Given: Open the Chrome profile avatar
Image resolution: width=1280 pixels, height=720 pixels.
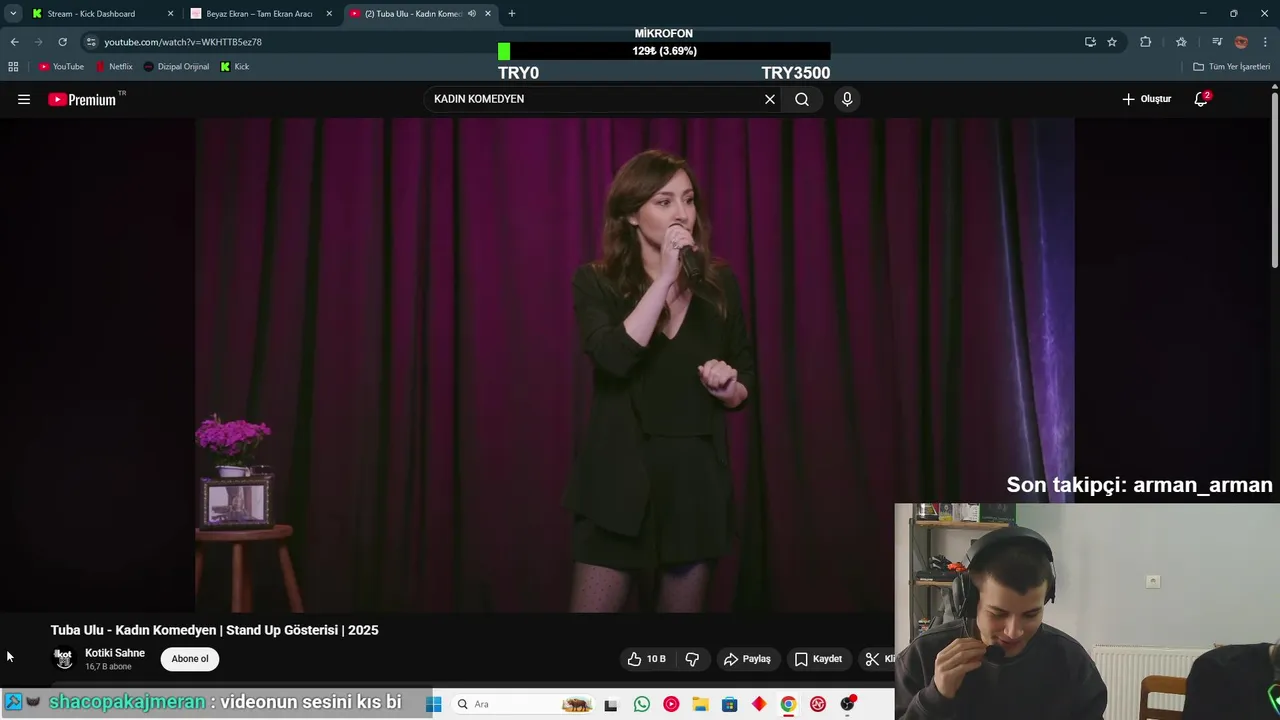Looking at the screenshot, I should point(1241,42).
